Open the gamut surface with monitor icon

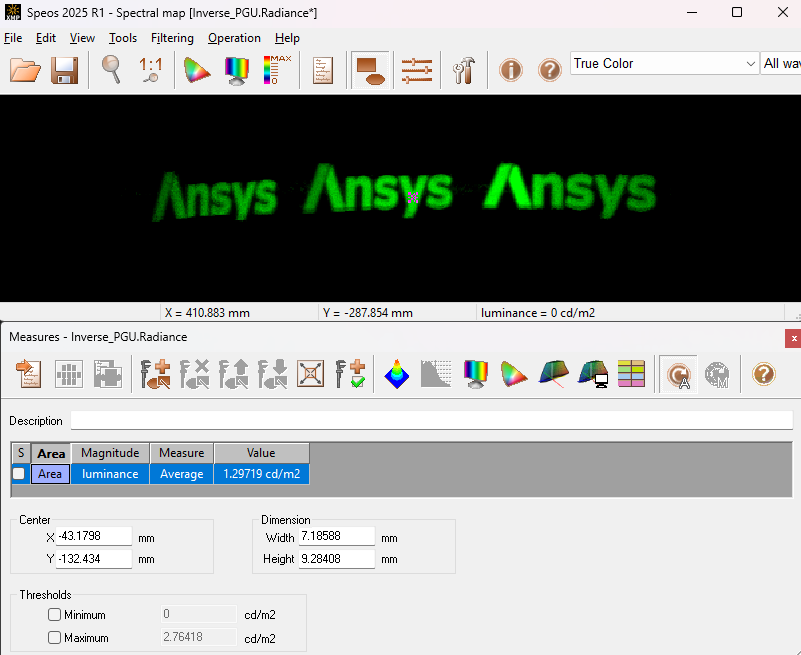pyautogui.click(x=593, y=374)
